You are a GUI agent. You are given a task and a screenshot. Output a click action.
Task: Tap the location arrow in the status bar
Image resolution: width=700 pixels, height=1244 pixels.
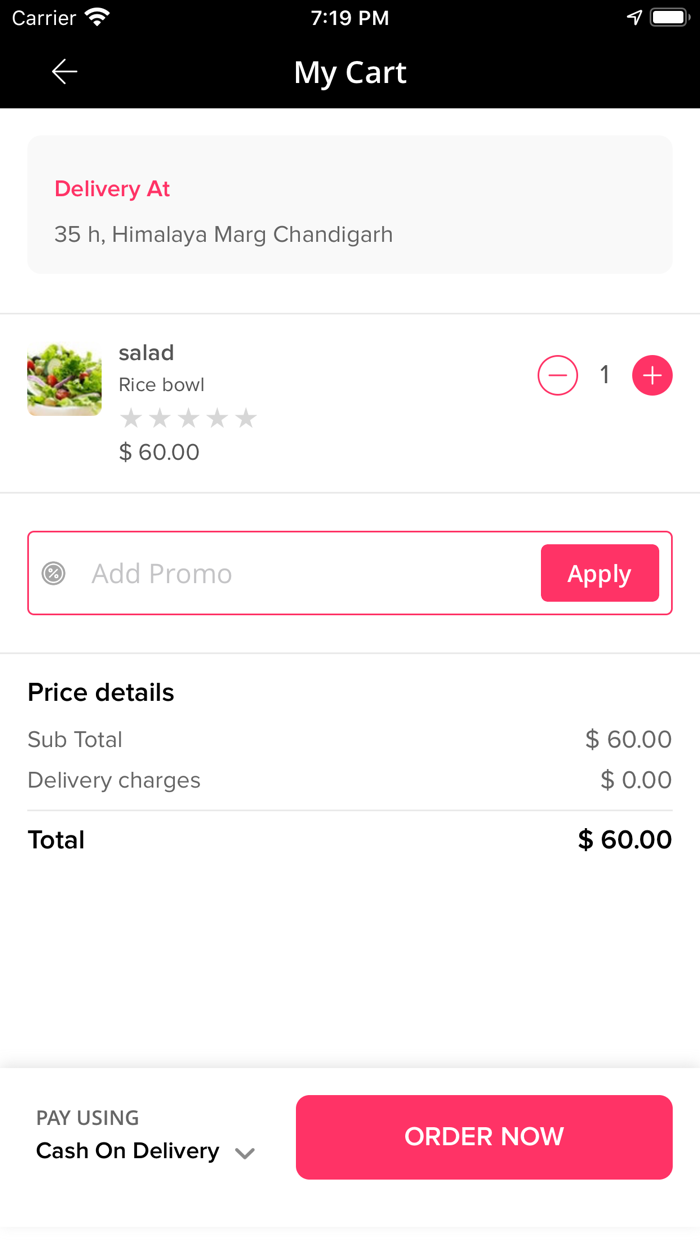(x=634, y=16)
